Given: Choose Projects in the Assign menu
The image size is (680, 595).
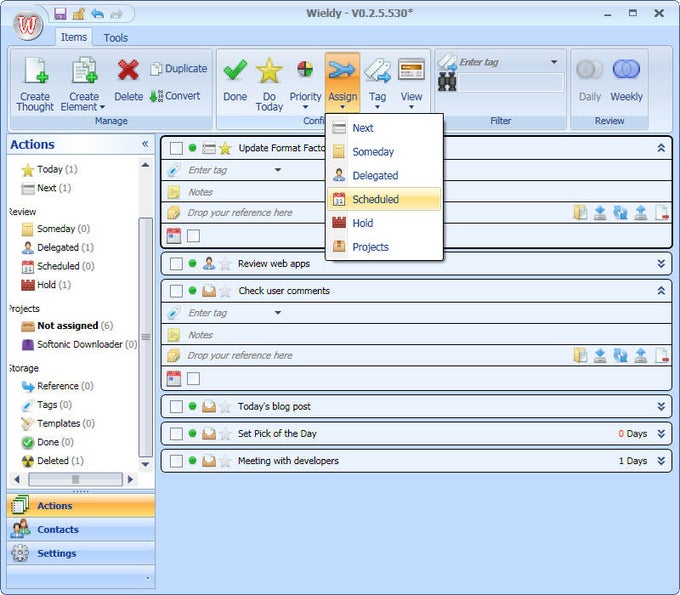Looking at the screenshot, I should 384,247.
